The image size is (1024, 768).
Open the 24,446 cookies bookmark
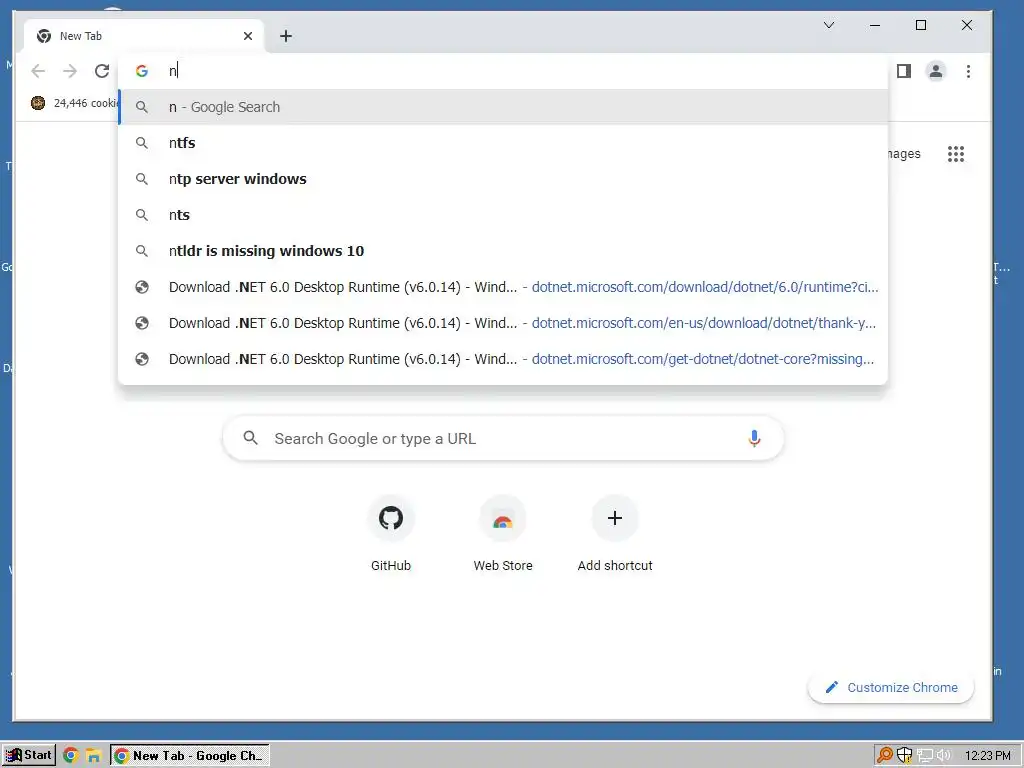pyautogui.click(x=74, y=103)
